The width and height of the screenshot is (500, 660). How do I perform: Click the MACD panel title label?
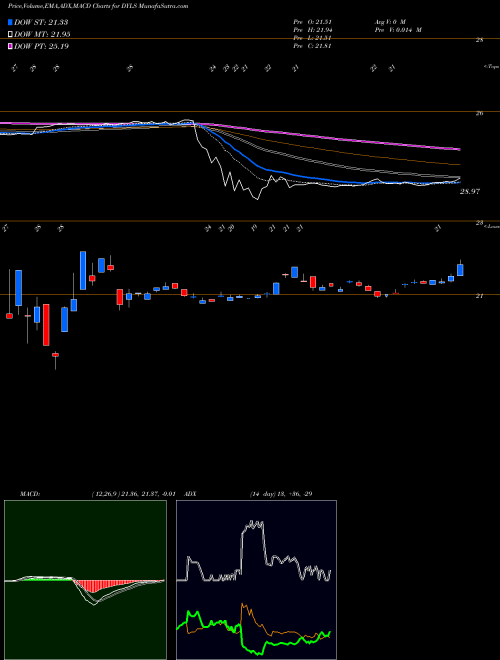tap(29, 493)
